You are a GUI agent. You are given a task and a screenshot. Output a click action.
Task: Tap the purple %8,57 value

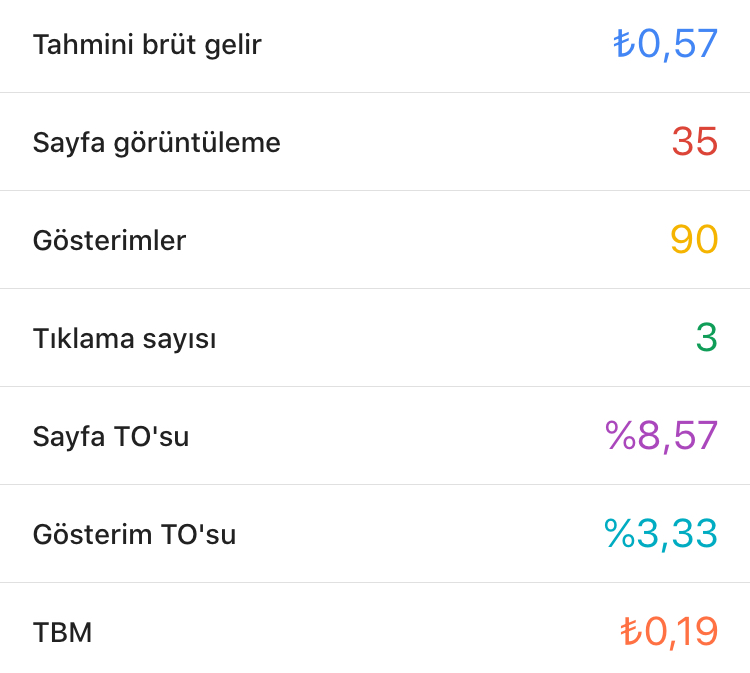point(662,436)
